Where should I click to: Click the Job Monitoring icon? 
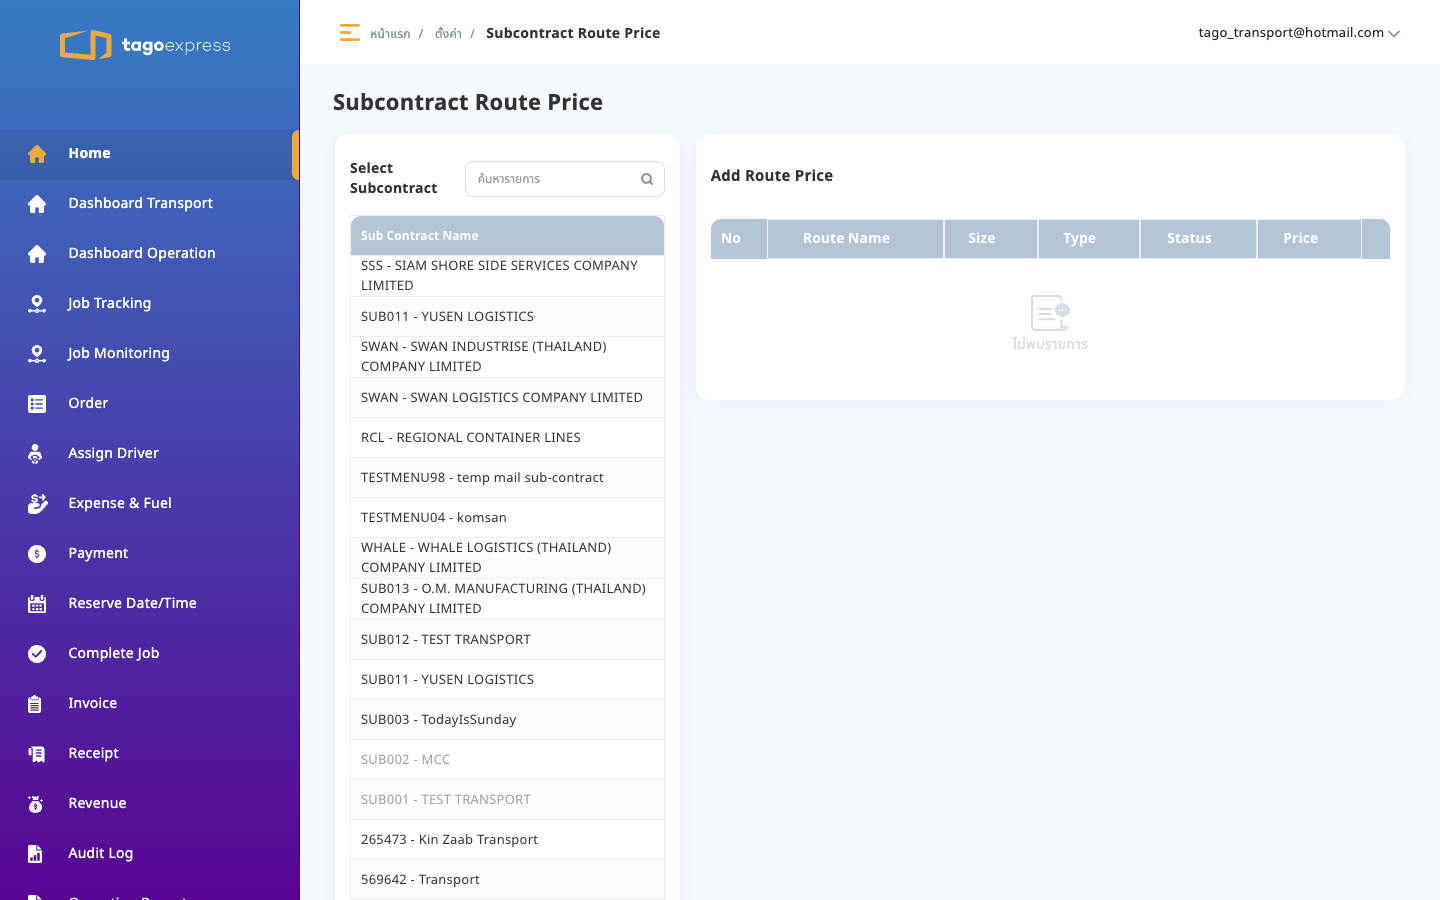click(x=37, y=354)
